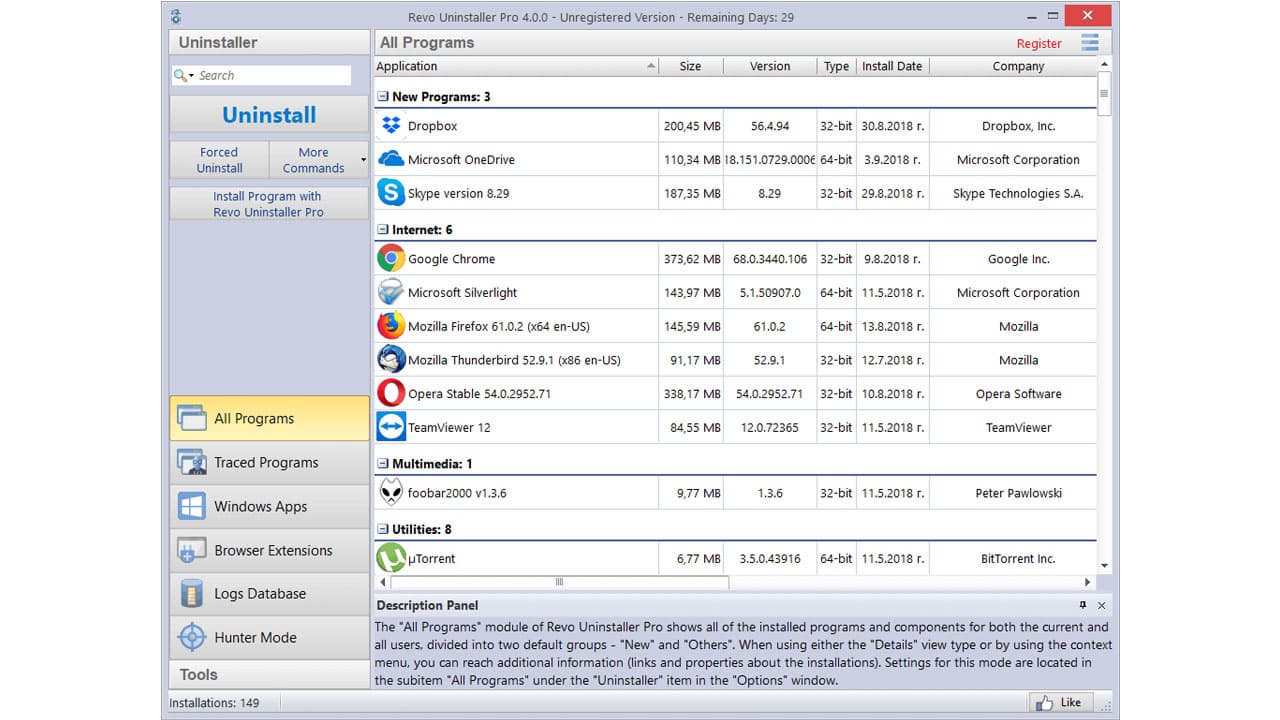Collapse the New Programs group
This screenshot has height=720, width=1280.
click(381, 96)
